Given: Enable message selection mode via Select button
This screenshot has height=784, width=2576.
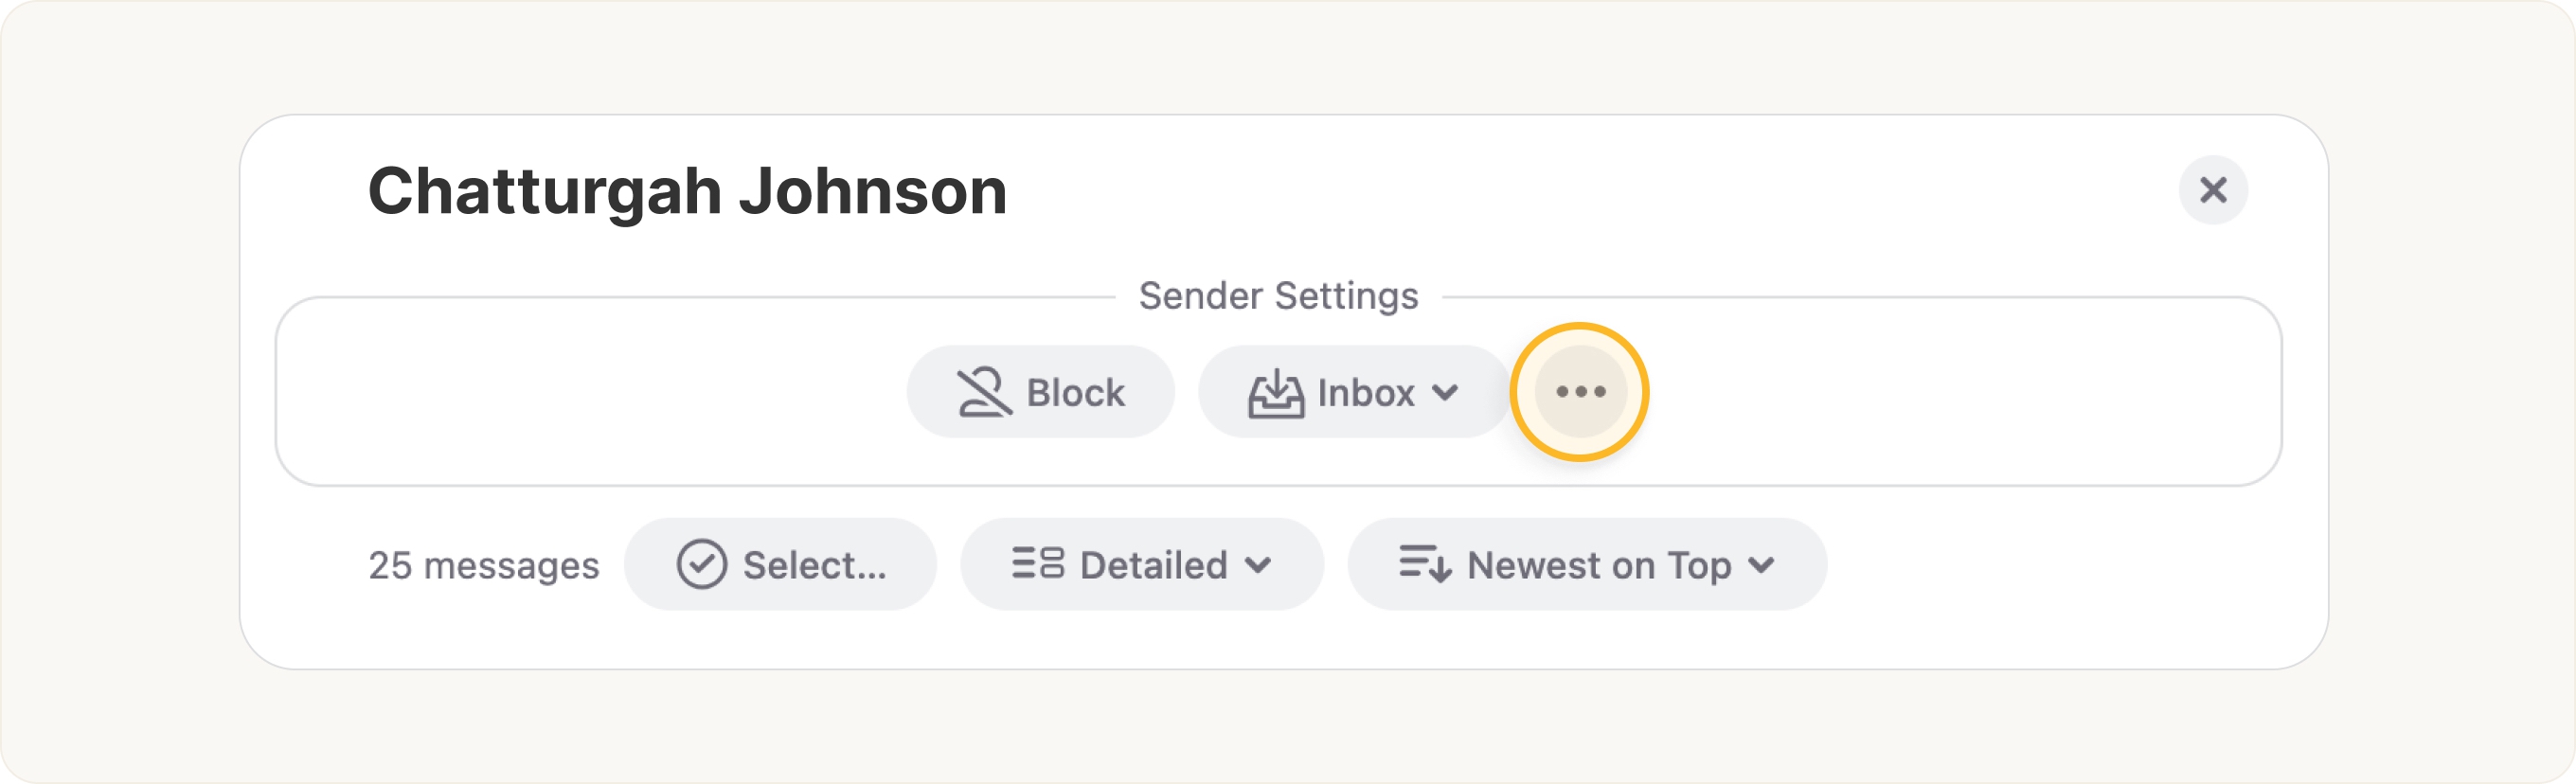Looking at the screenshot, I should pos(780,563).
